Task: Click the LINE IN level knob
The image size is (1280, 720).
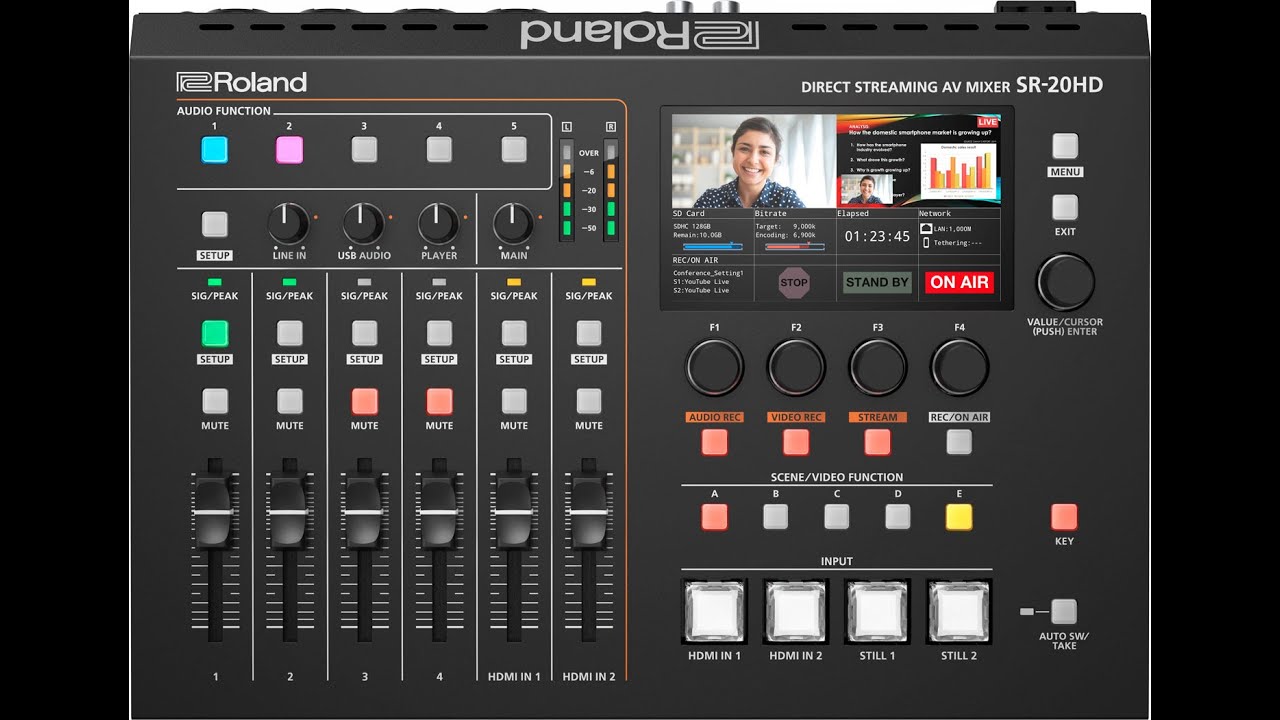Action: click(289, 224)
